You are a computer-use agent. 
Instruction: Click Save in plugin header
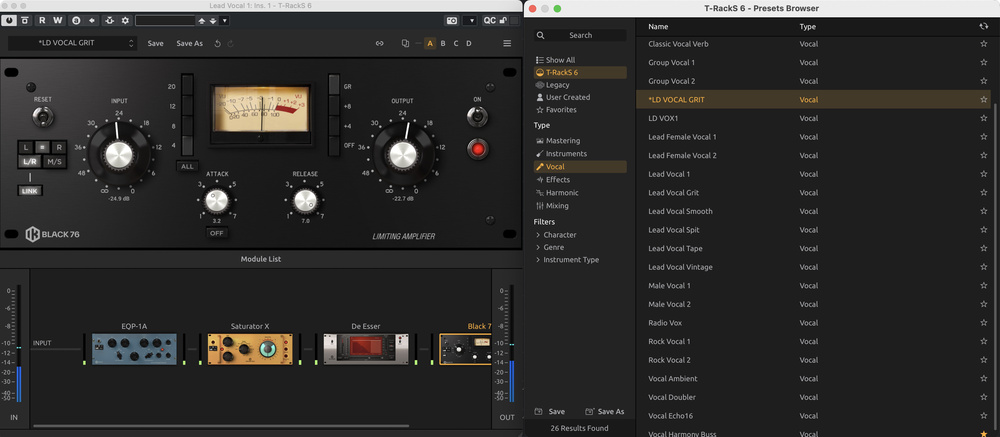pyautogui.click(x=156, y=43)
